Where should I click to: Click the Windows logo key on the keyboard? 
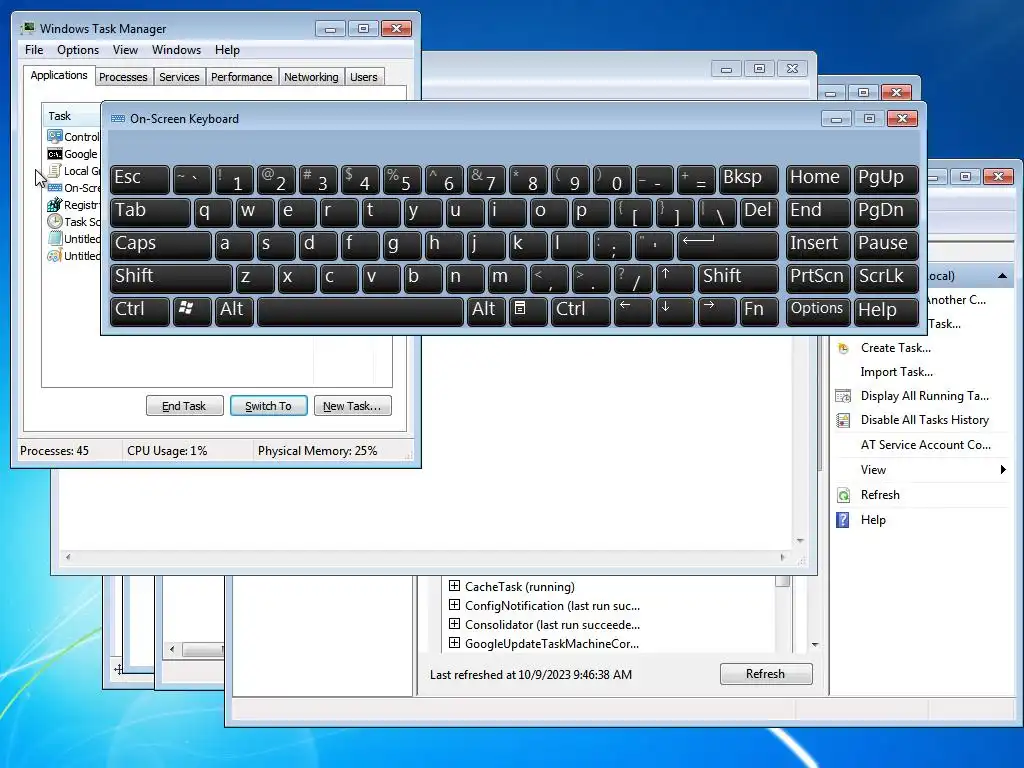click(x=192, y=311)
